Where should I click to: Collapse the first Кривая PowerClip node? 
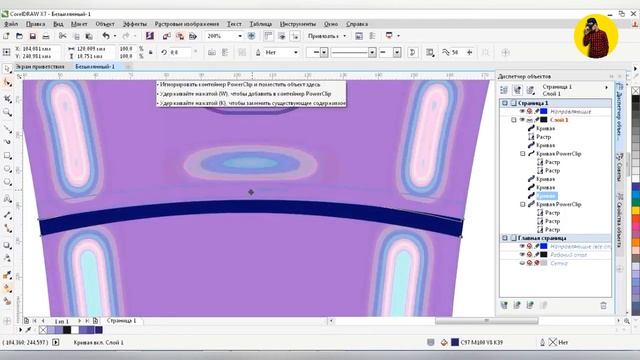point(522,153)
